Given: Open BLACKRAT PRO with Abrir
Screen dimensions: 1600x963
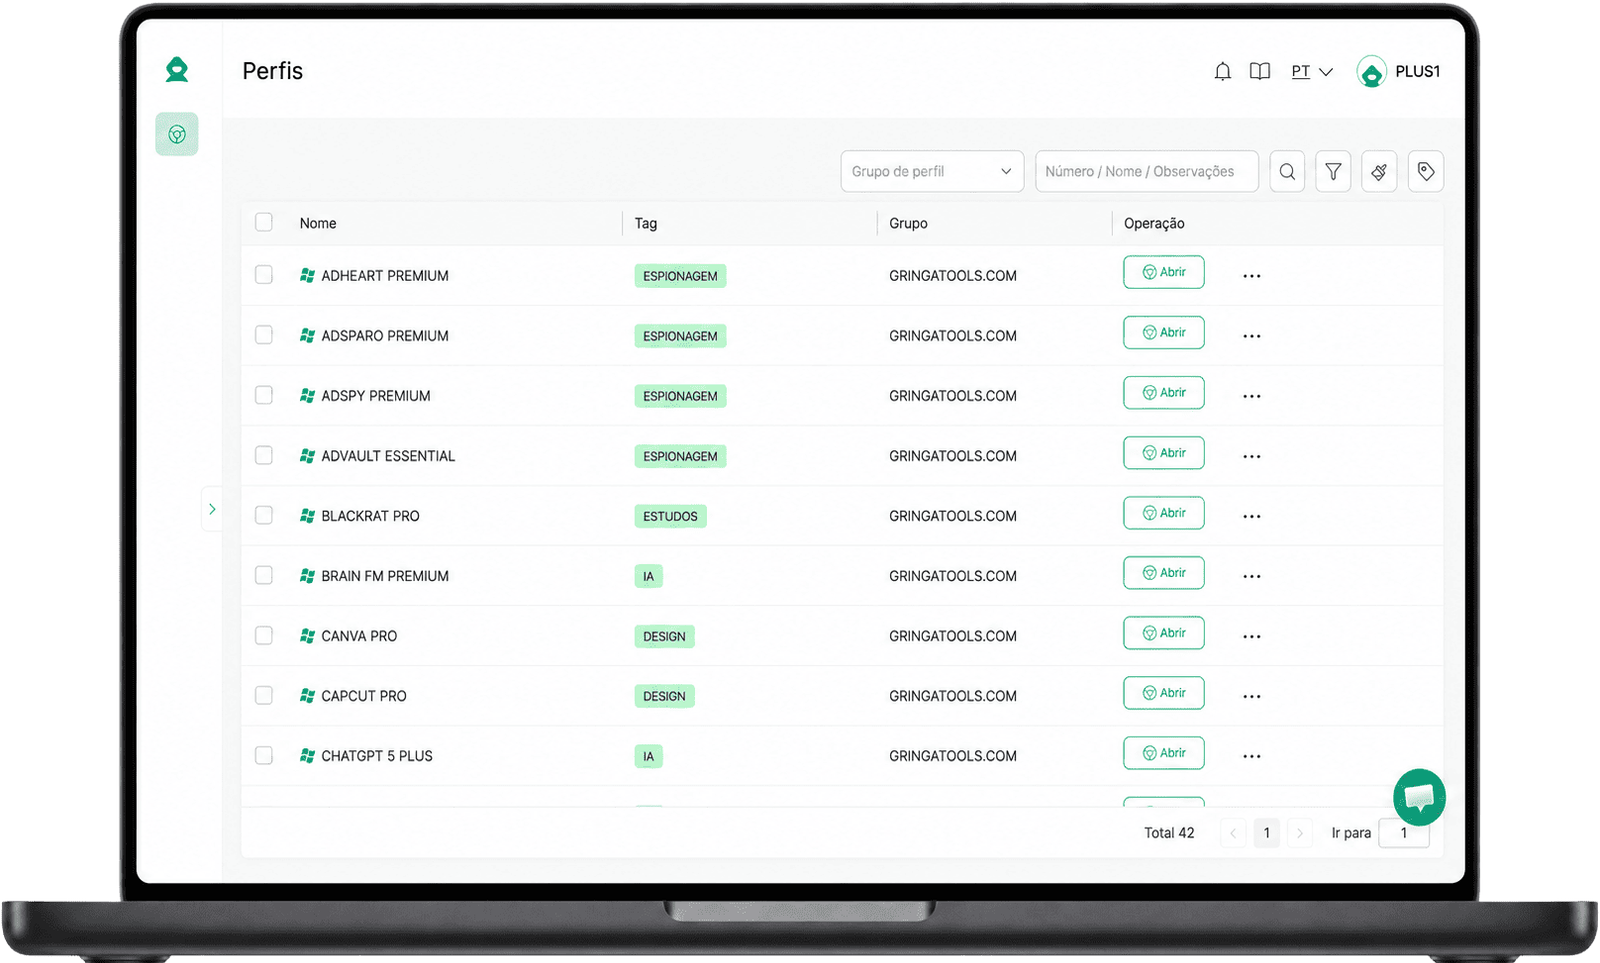Looking at the screenshot, I should (1164, 512).
